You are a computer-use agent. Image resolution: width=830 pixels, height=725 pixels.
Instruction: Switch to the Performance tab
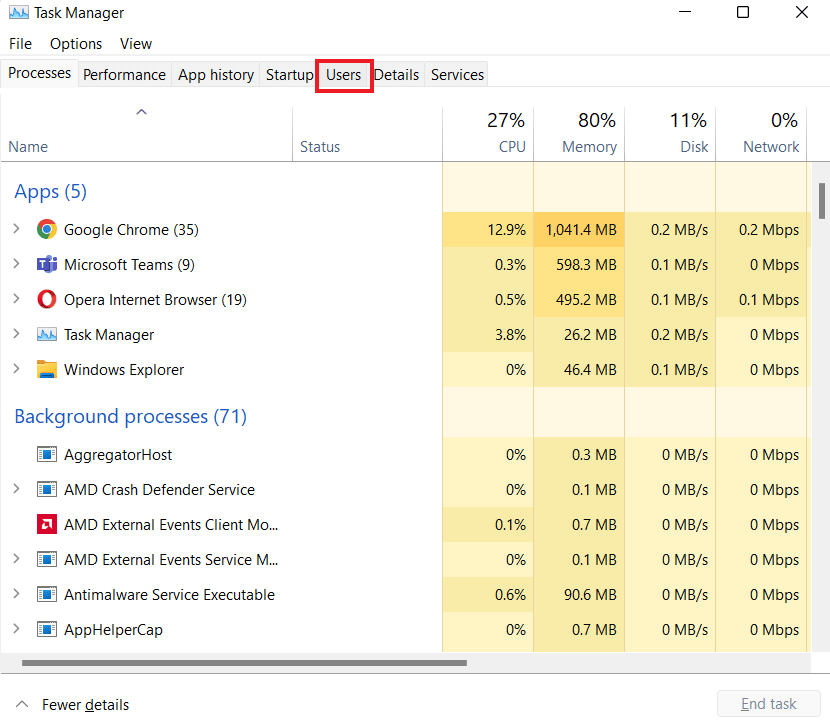point(124,75)
